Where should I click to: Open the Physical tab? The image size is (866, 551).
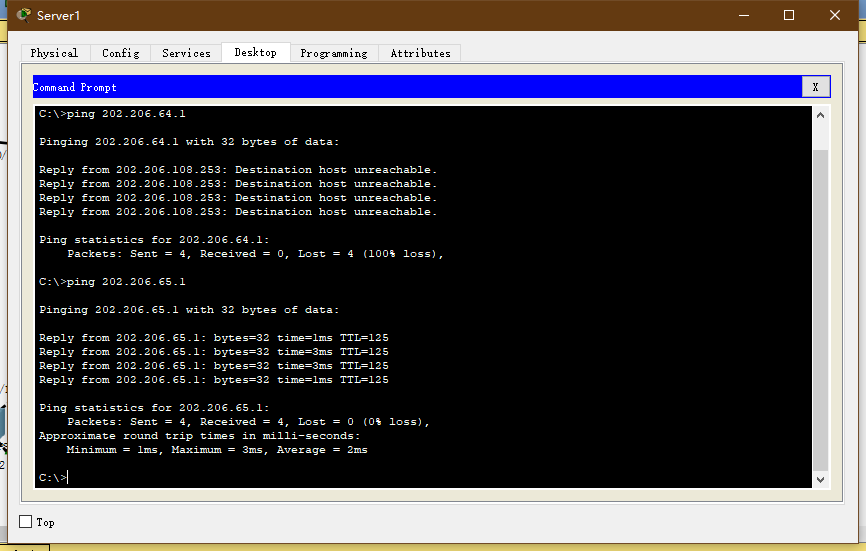point(55,53)
